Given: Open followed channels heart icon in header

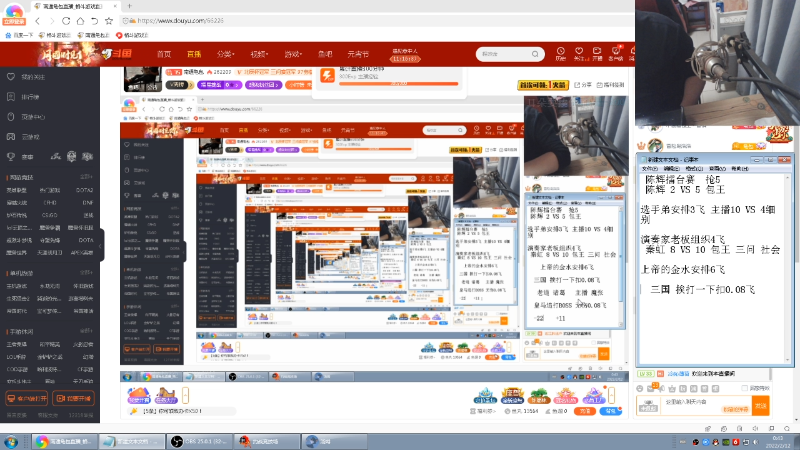Looking at the screenshot, I should [x=579, y=54].
